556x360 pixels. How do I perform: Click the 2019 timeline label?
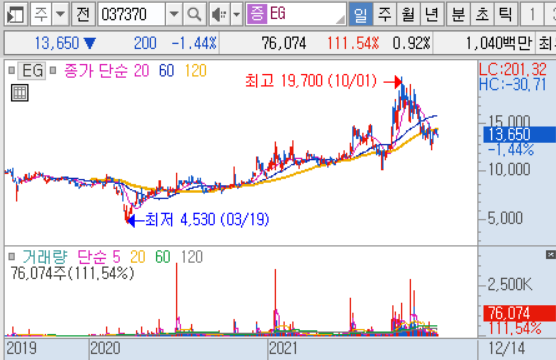pos(21,348)
